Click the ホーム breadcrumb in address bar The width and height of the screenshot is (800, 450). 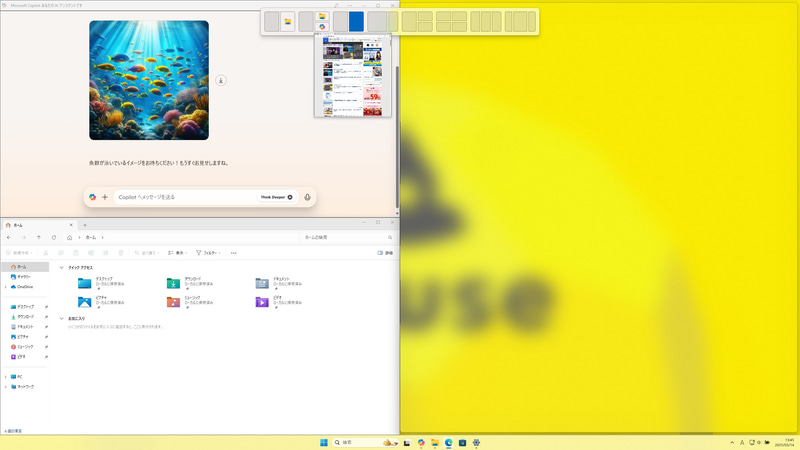click(91, 237)
